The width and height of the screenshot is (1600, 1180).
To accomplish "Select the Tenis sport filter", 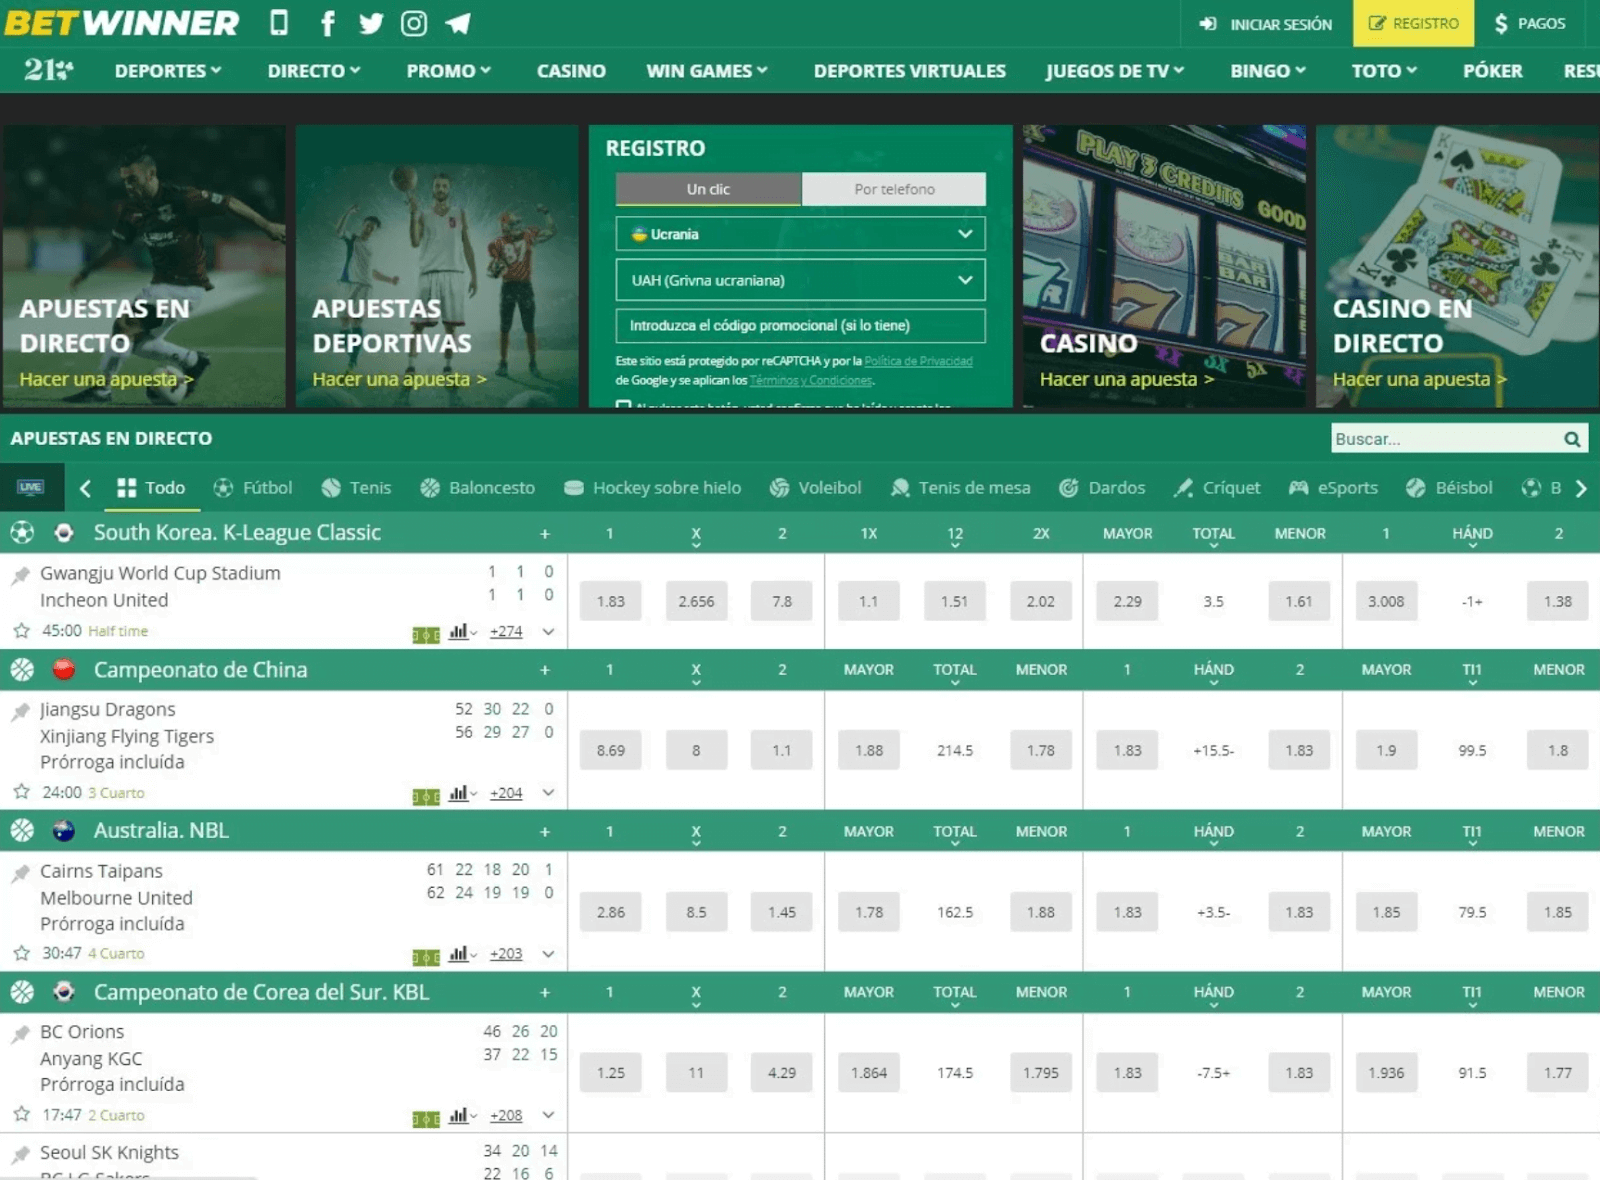I will click(356, 488).
